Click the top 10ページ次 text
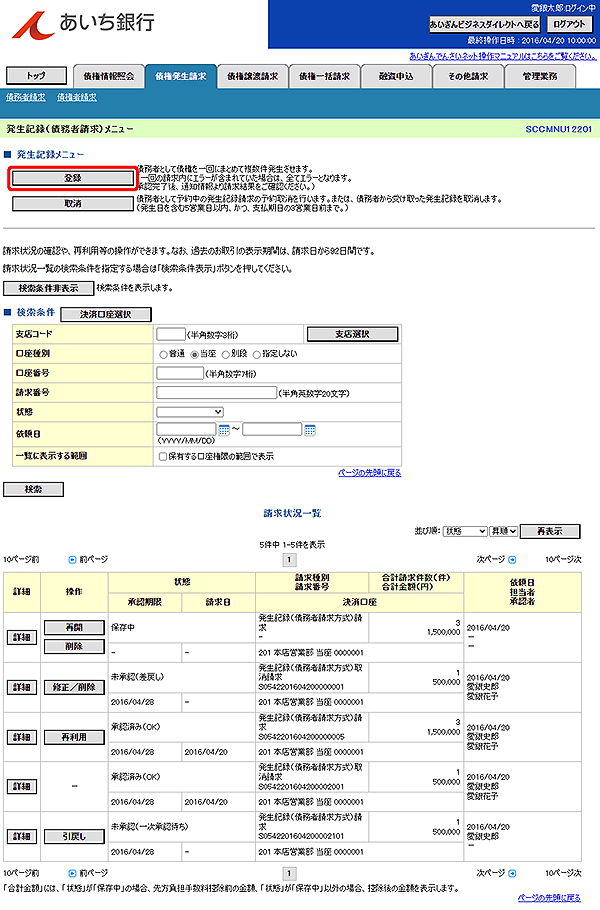 [x=563, y=560]
